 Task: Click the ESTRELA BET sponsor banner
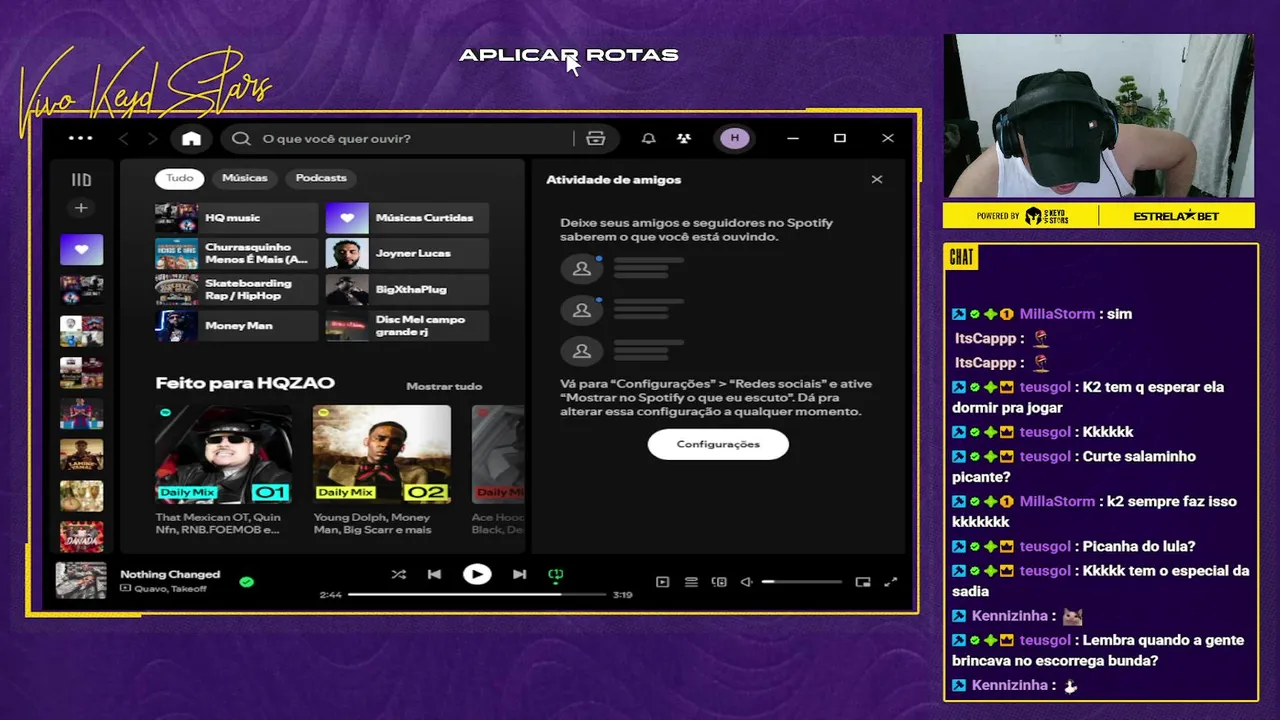point(1178,216)
